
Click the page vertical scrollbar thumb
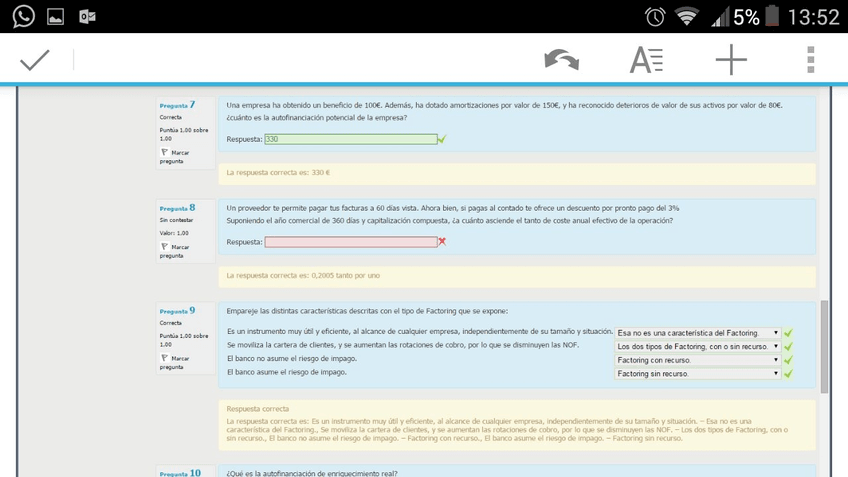coord(824,347)
